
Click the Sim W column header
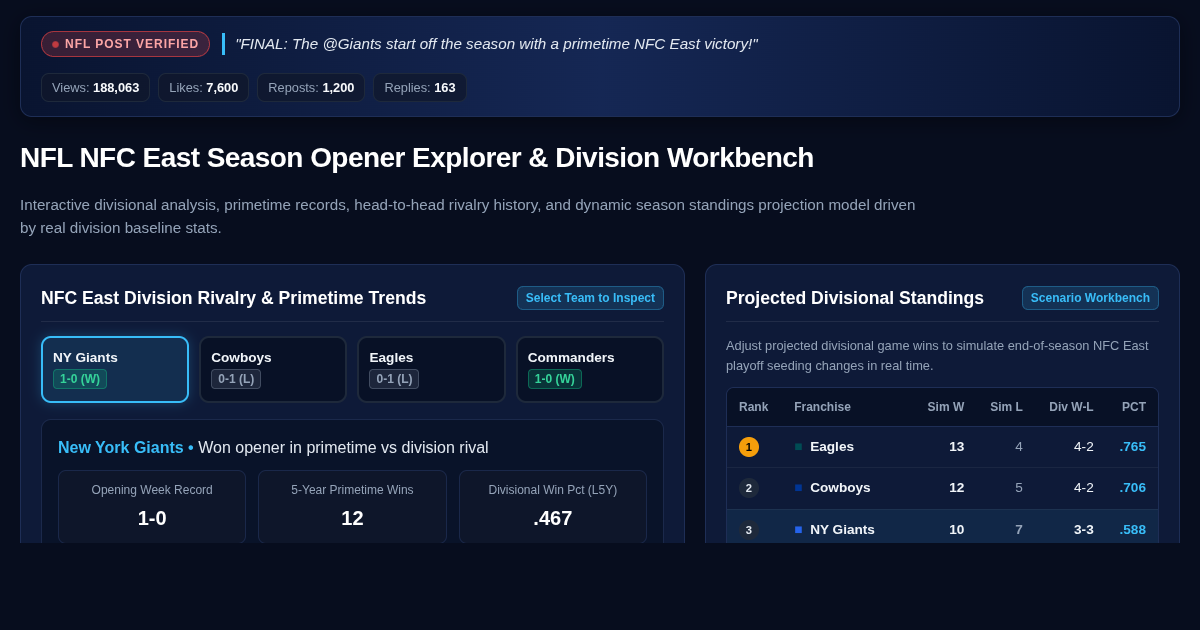[946, 407]
